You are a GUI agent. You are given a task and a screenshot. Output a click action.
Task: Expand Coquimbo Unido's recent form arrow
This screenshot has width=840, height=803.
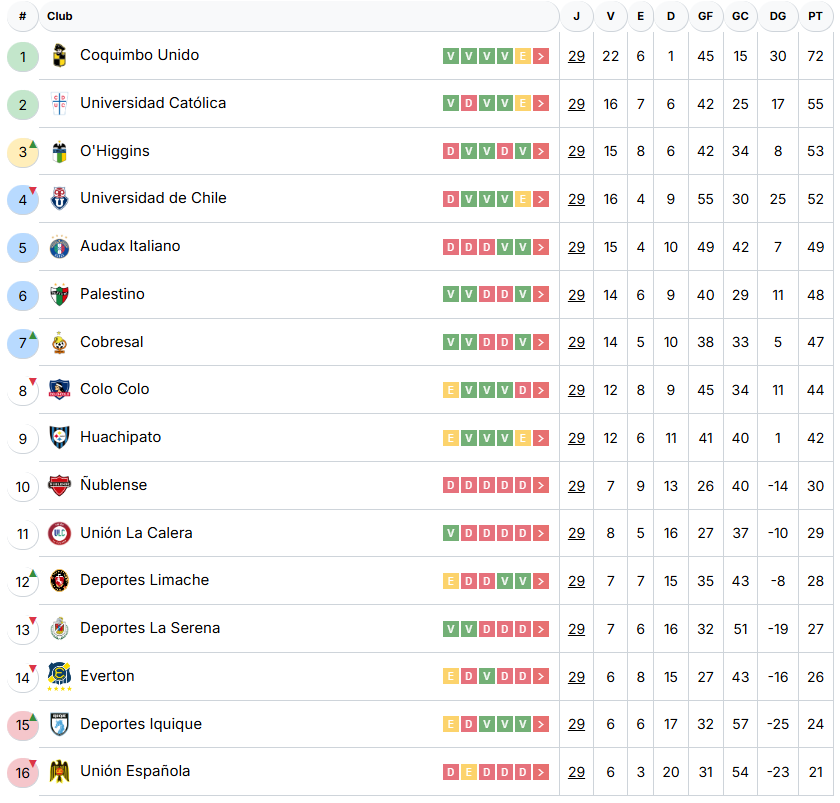[x=541, y=56]
